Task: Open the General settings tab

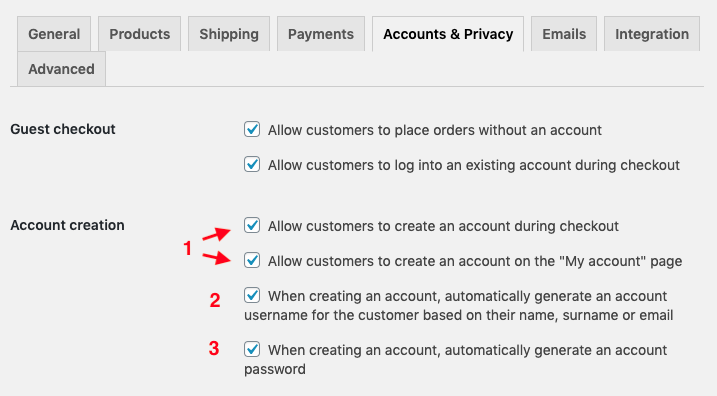Action: (54, 34)
